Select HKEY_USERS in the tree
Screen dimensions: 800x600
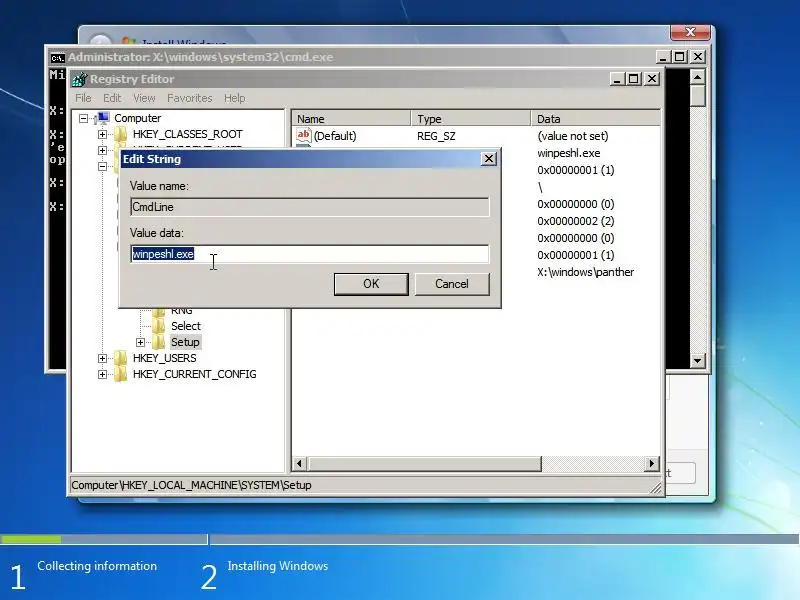click(164, 358)
